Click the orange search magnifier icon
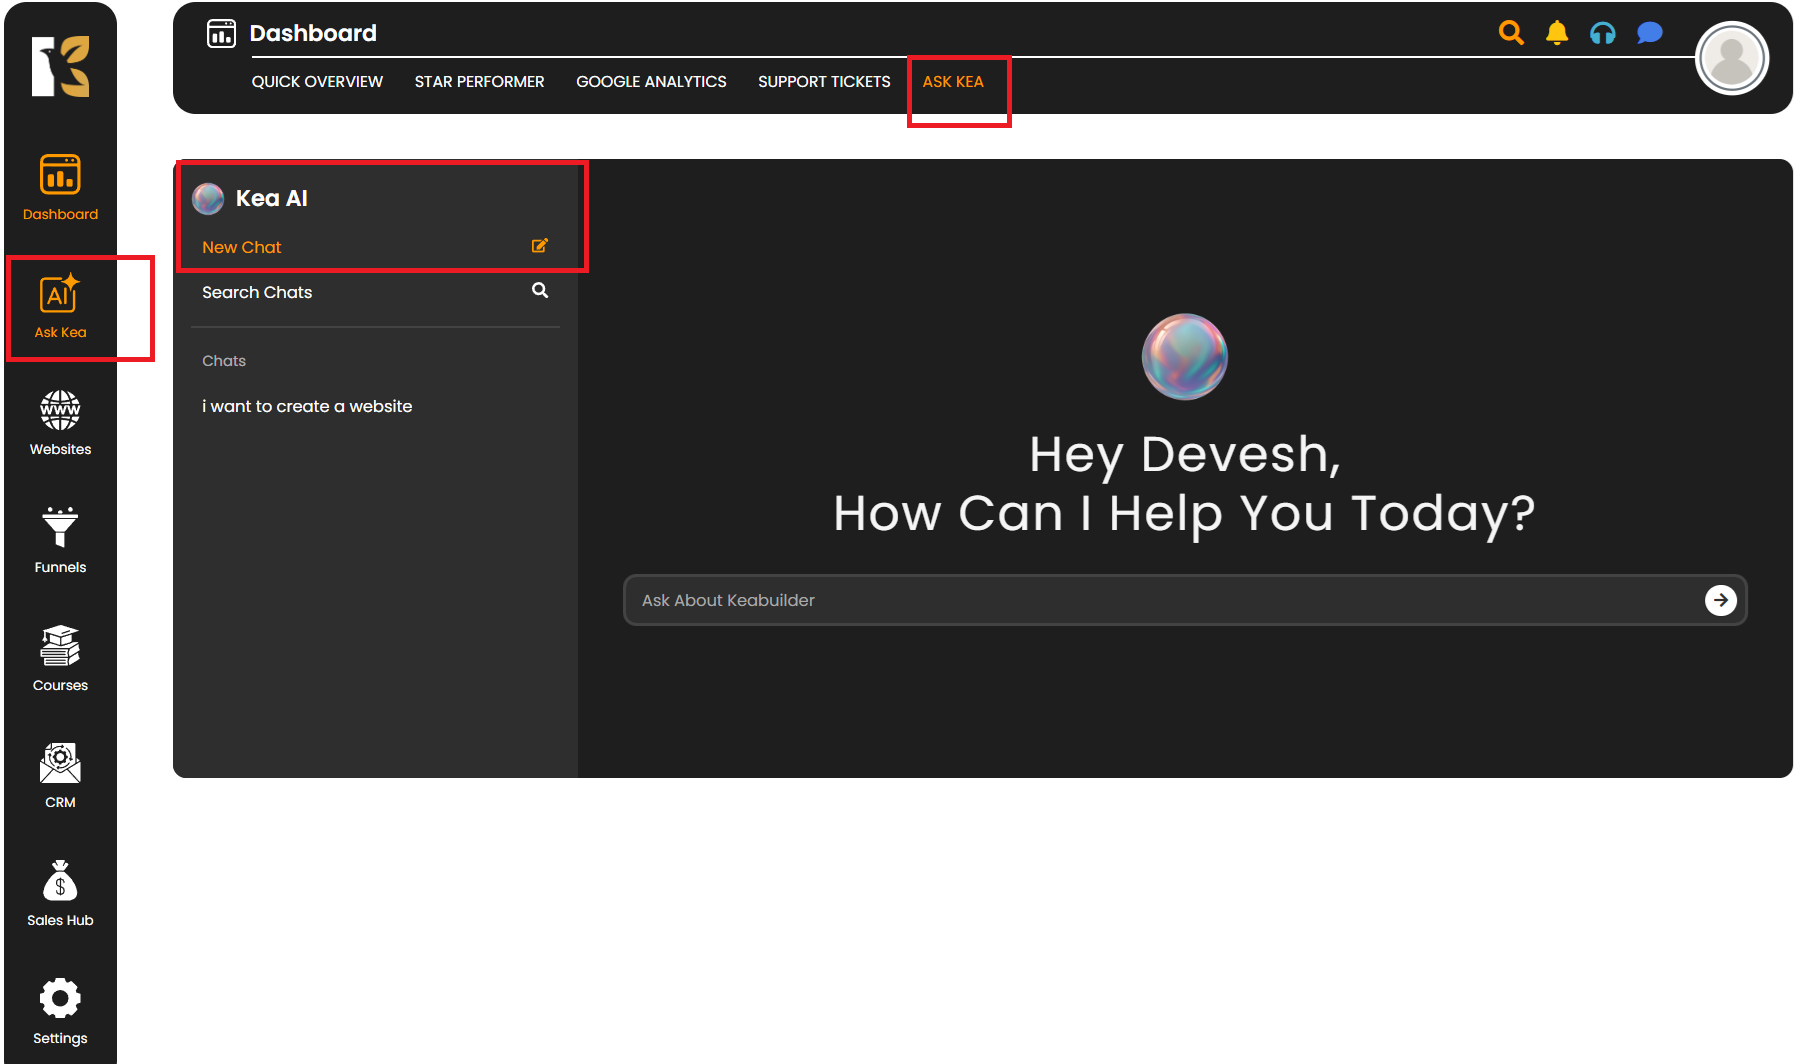This screenshot has width=1796, height=1064. pos(1511,33)
